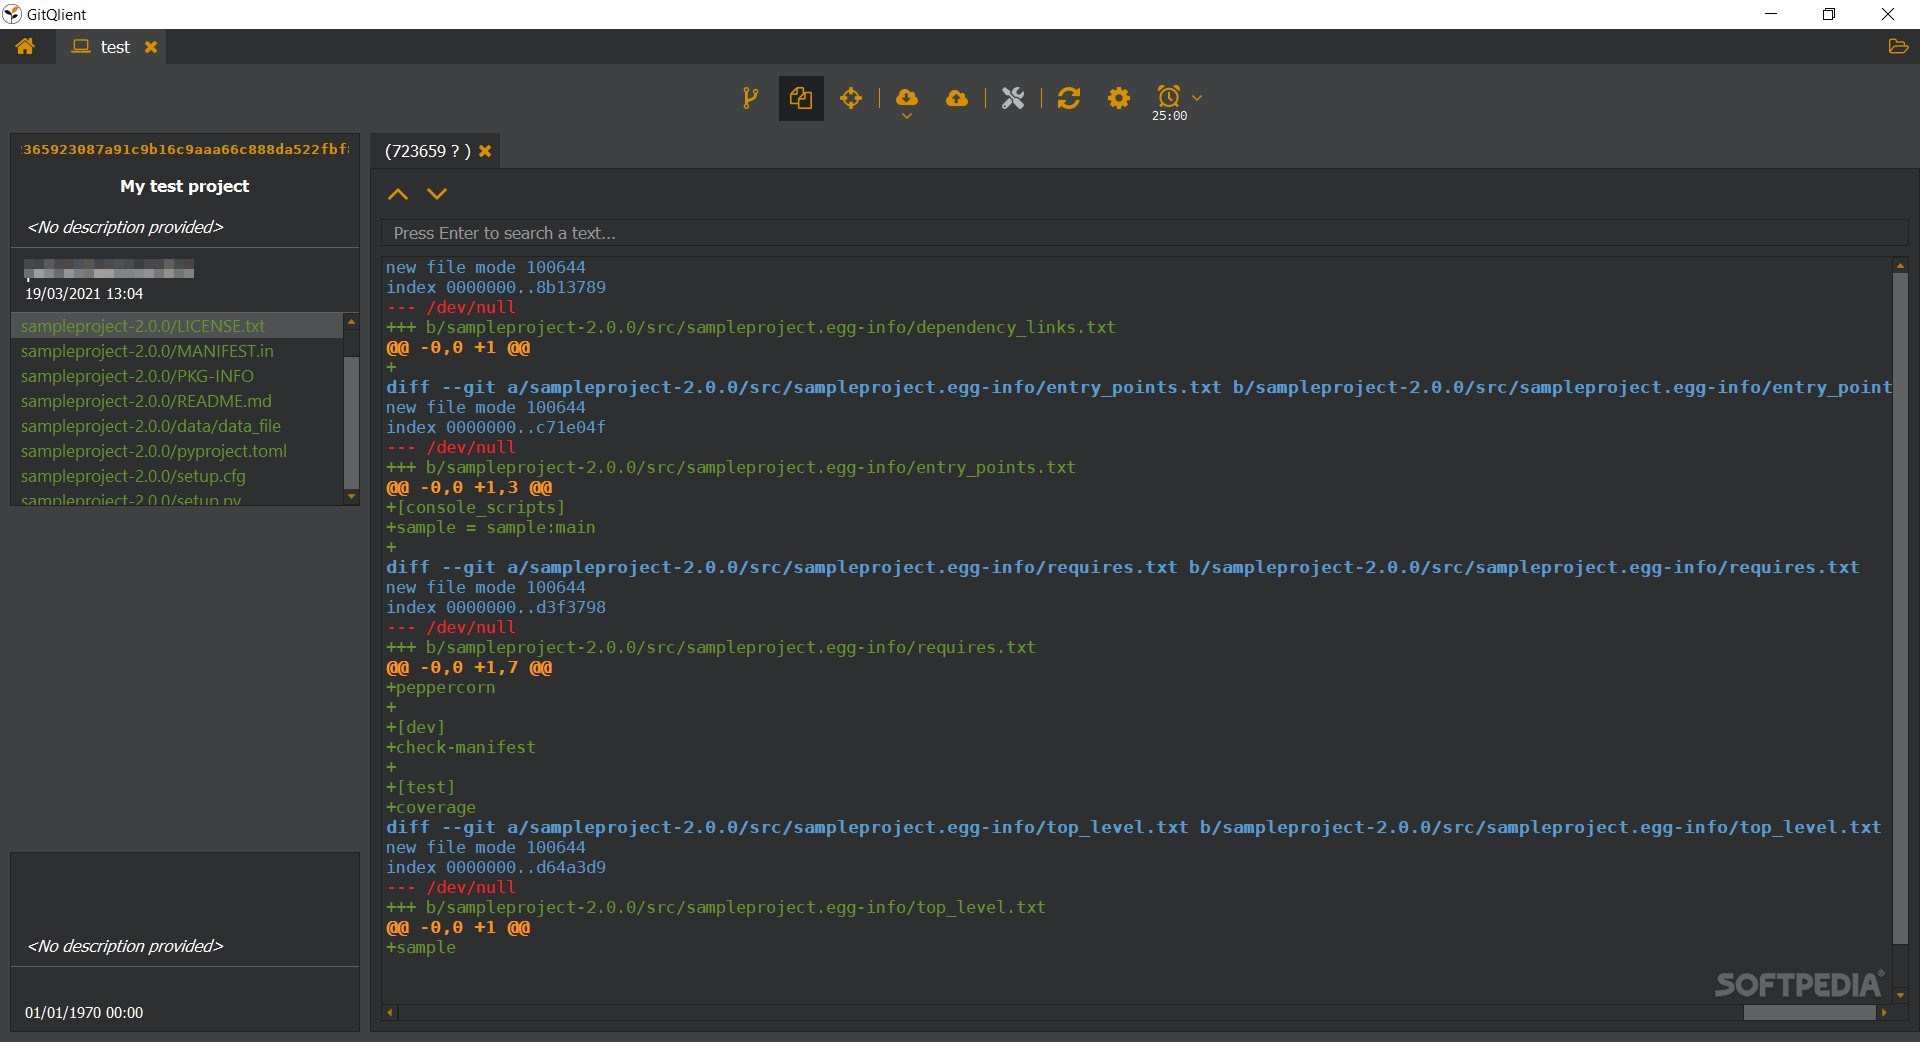Click file list scroll-up arrow
The width and height of the screenshot is (1920, 1042).
point(351,321)
